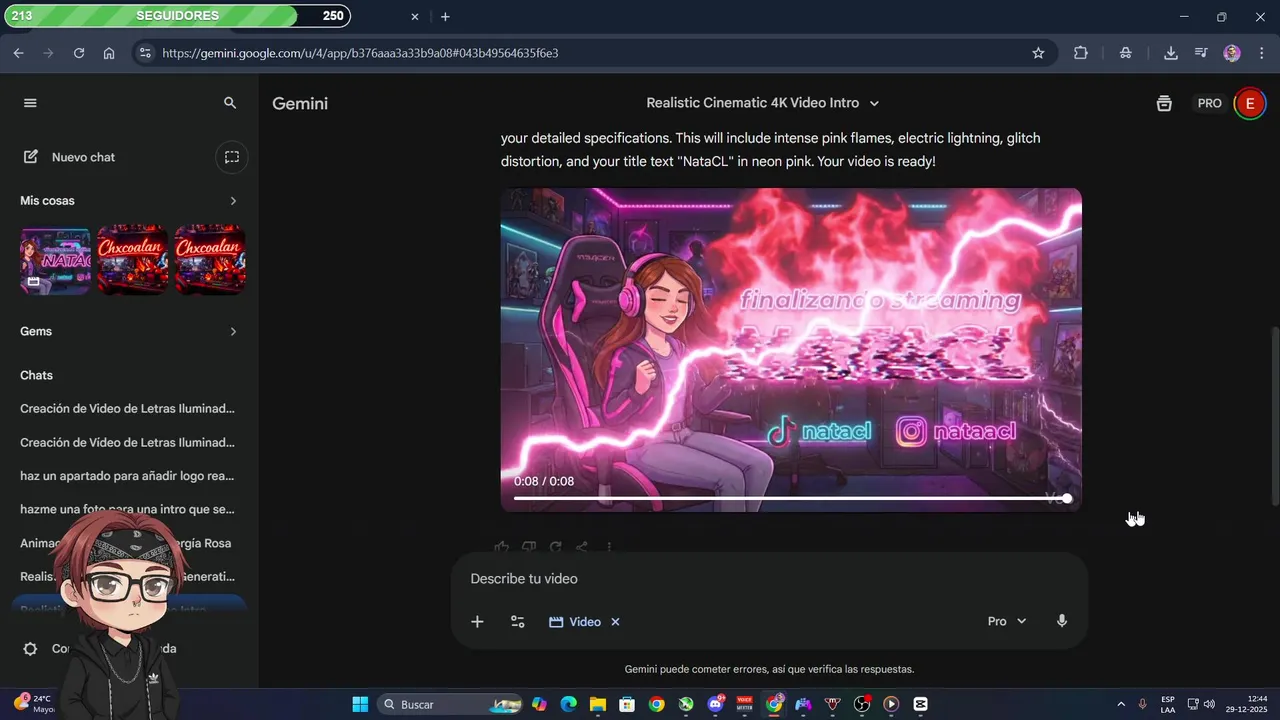Remove the Video tool chip with its X
This screenshot has height=720, width=1280.
(x=615, y=622)
